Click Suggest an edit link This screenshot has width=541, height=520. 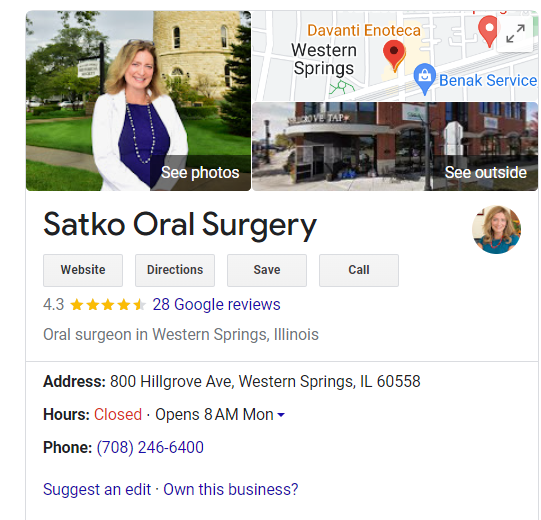(97, 489)
